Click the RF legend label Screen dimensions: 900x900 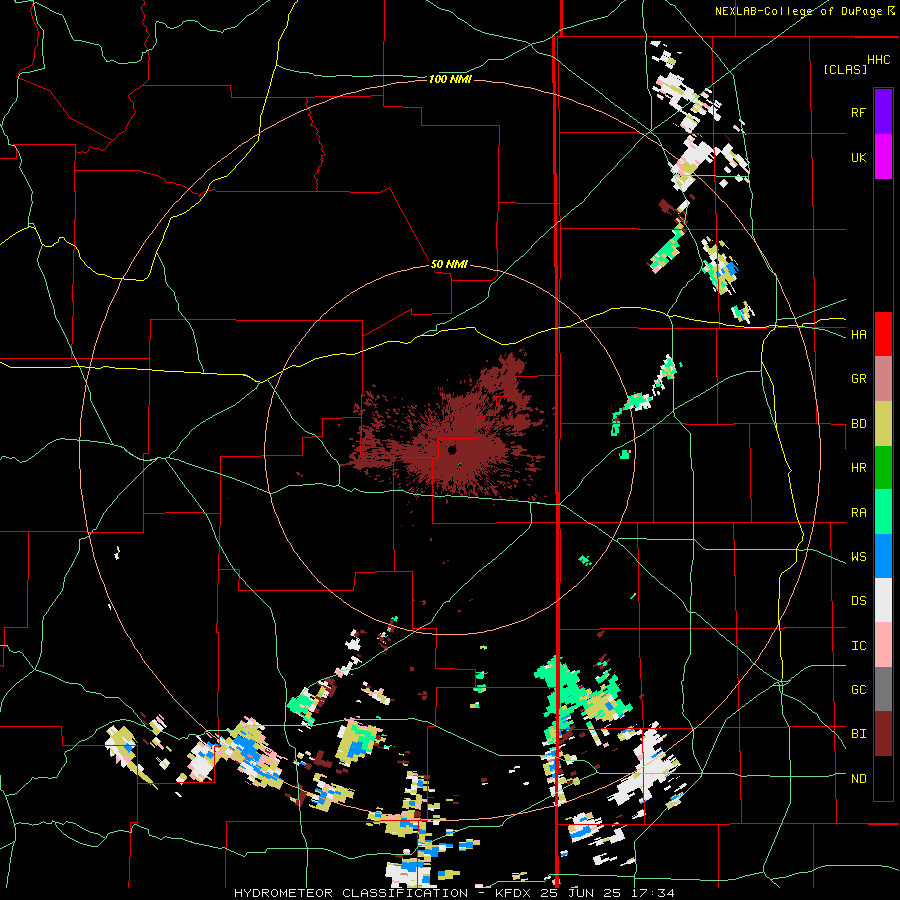858,112
